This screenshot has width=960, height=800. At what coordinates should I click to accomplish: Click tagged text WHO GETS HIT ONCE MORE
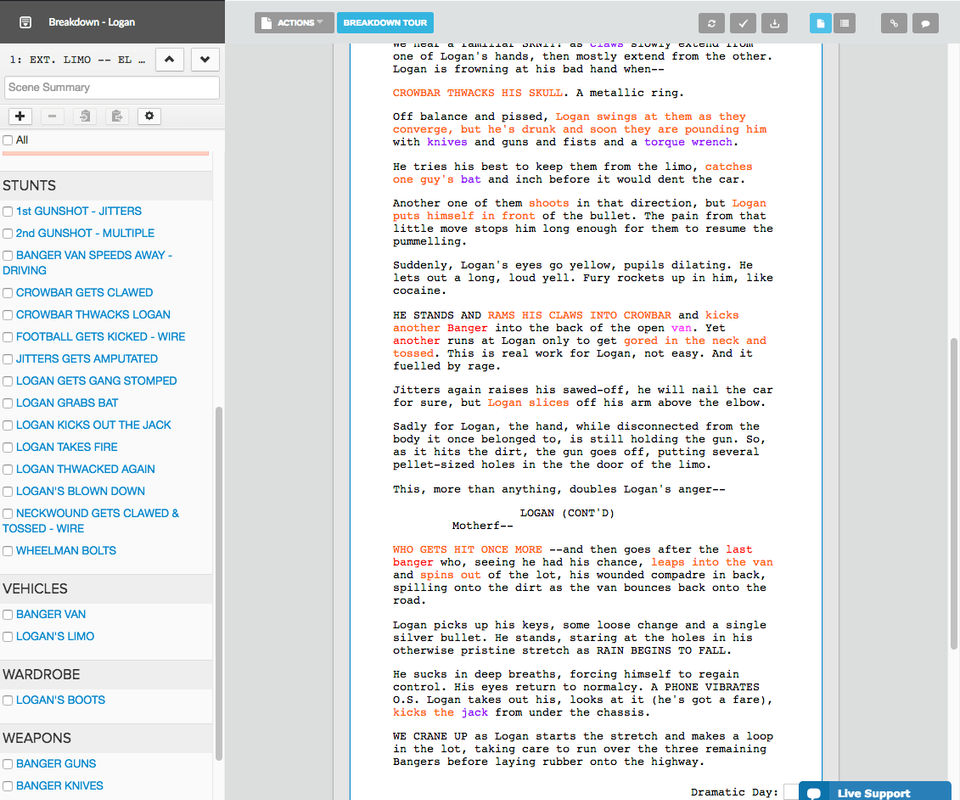coord(468,550)
